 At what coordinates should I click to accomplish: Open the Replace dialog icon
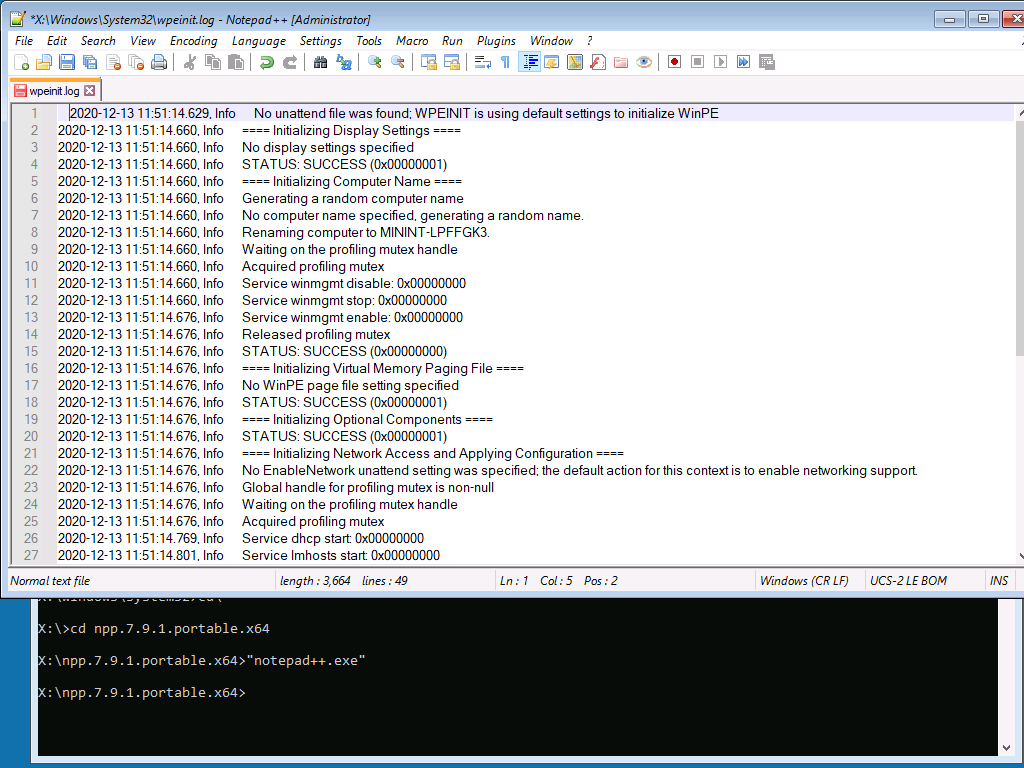tap(344, 62)
